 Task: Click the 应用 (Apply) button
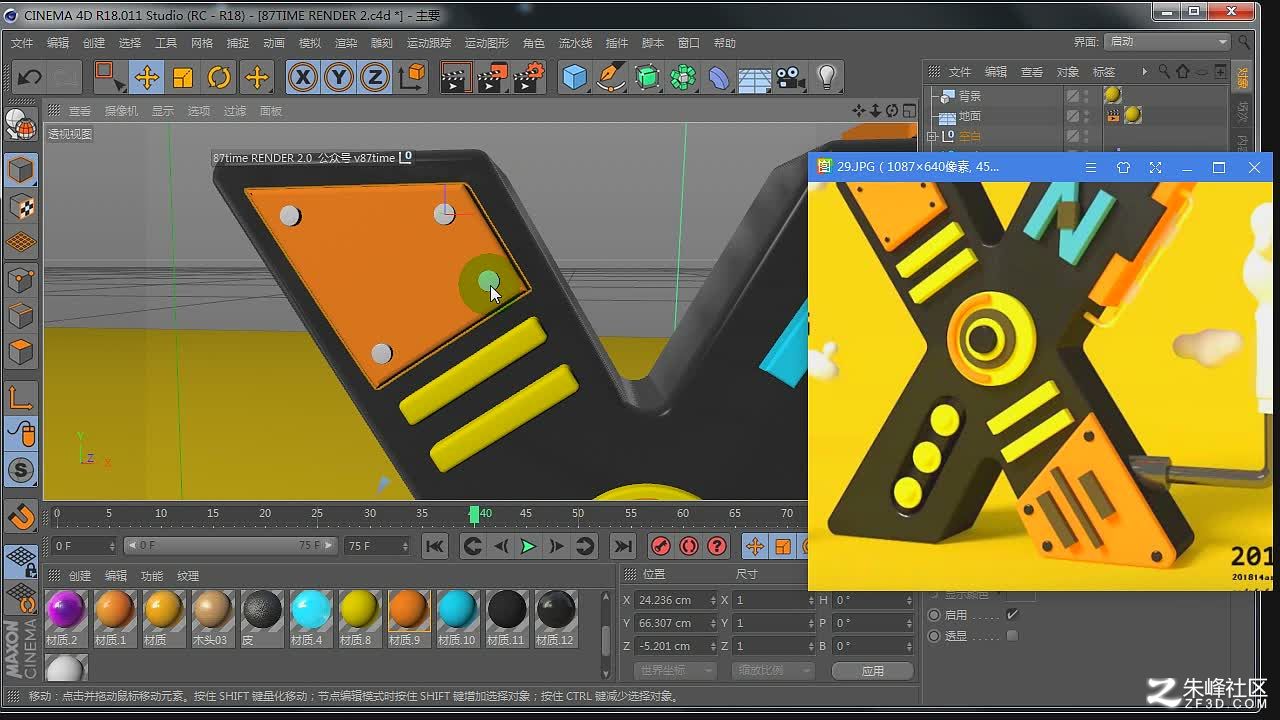click(x=873, y=671)
